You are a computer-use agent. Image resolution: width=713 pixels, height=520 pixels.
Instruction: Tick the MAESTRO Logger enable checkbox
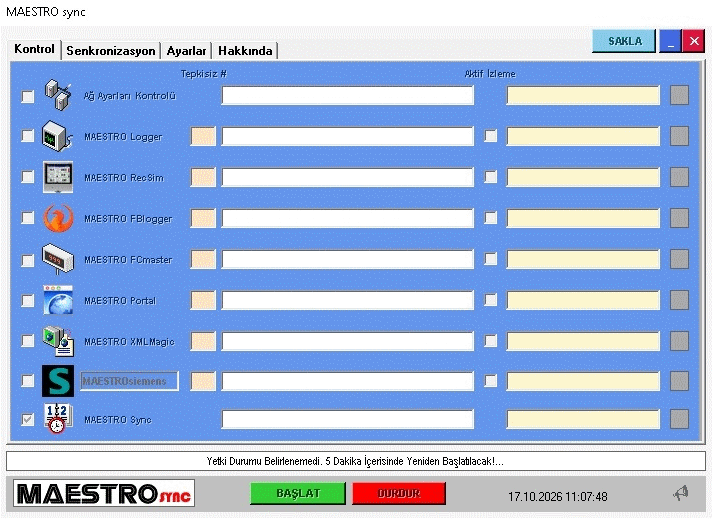coord(28,136)
